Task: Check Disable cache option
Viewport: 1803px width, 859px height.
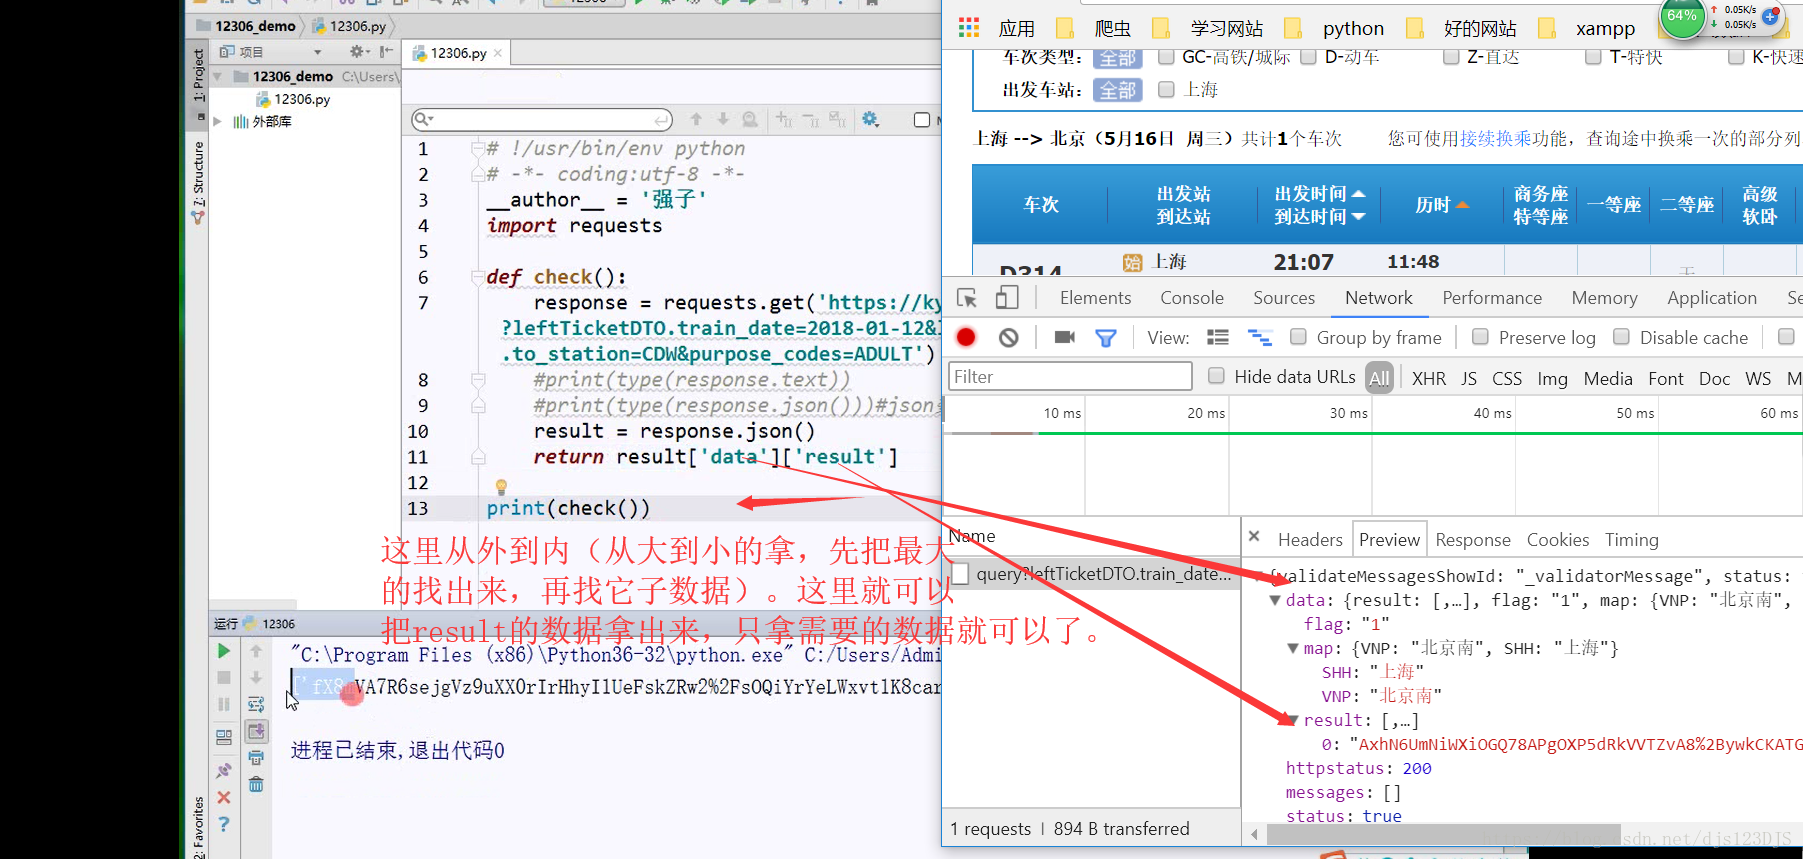Action: (x=1621, y=337)
